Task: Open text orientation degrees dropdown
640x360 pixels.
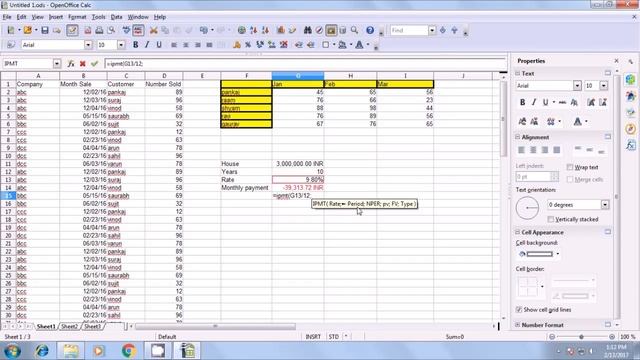Action: (x=605, y=204)
